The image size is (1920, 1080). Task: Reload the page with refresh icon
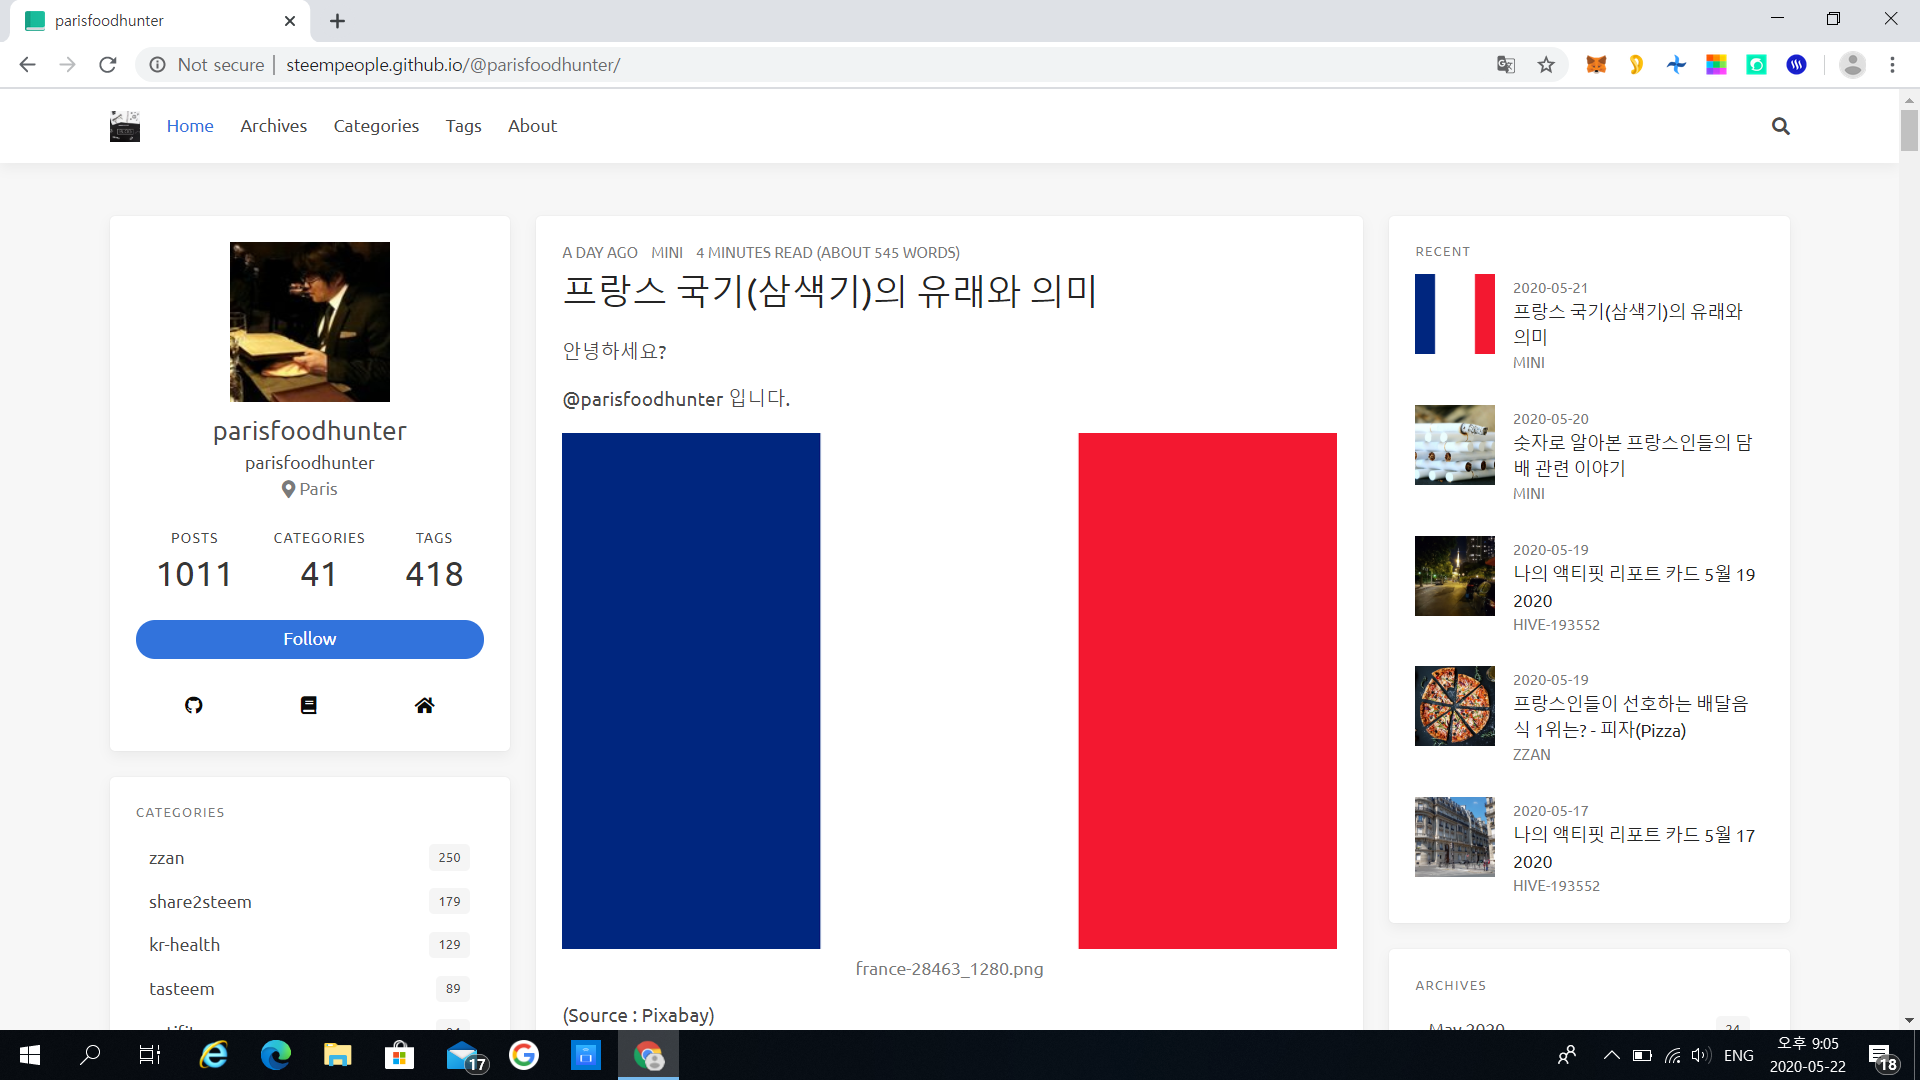click(x=108, y=65)
